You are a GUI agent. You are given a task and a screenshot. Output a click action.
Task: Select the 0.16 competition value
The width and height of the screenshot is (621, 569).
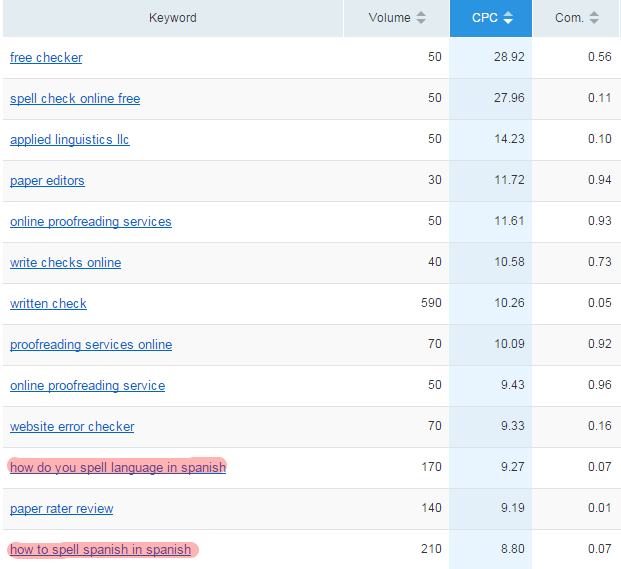point(600,426)
